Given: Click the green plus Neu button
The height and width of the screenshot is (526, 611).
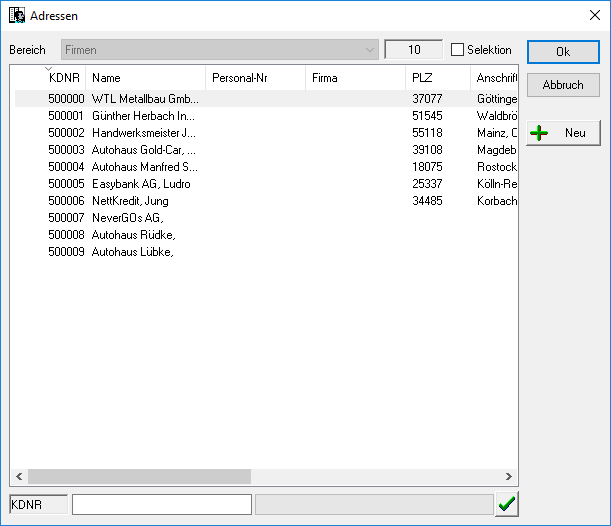Looking at the screenshot, I should point(563,133).
